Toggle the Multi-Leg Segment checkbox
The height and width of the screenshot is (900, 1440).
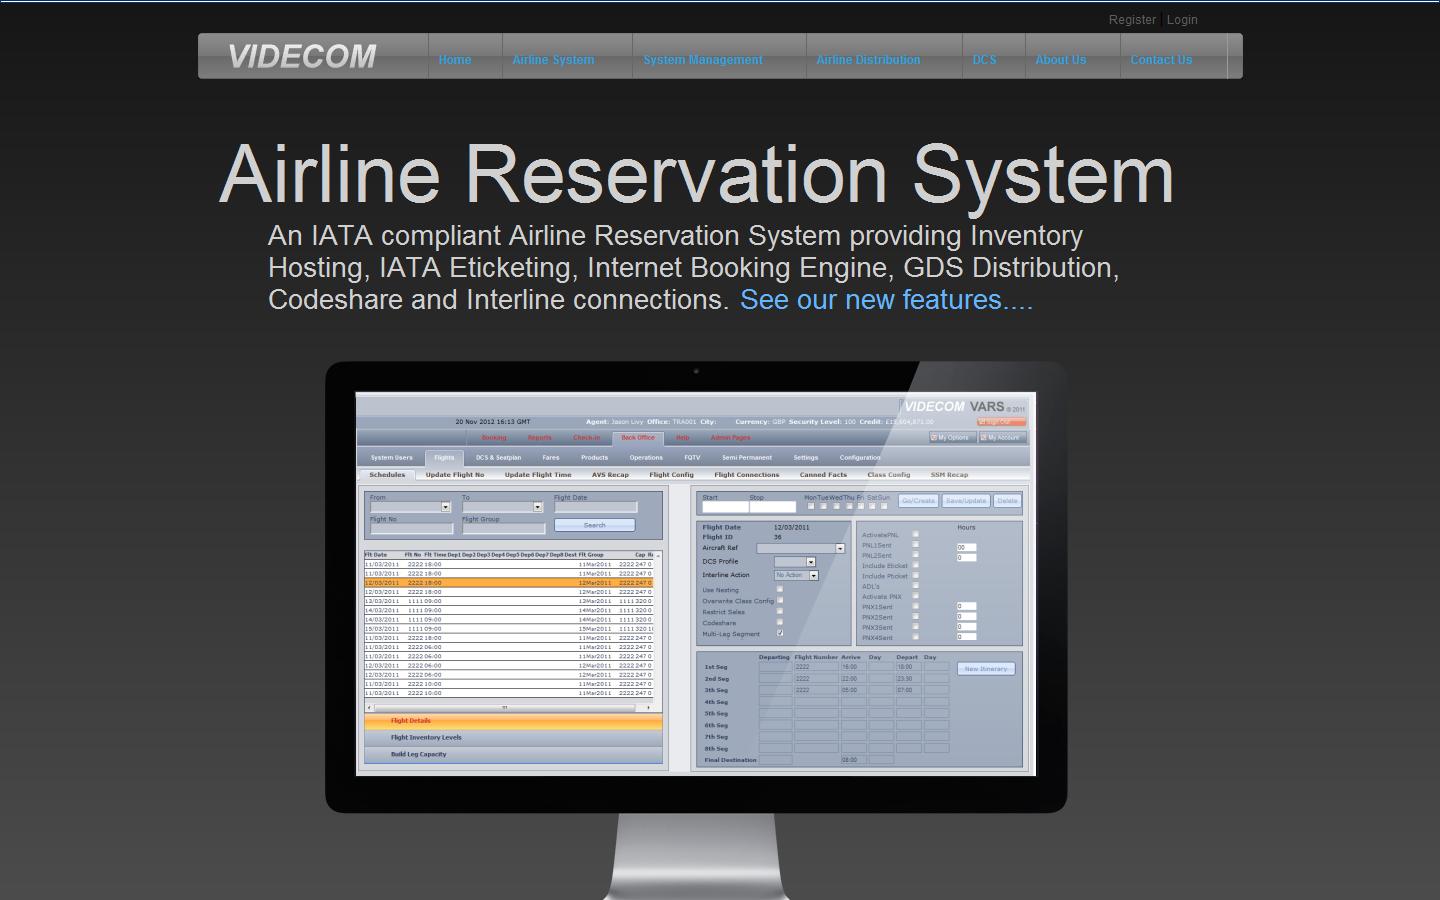click(x=780, y=633)
